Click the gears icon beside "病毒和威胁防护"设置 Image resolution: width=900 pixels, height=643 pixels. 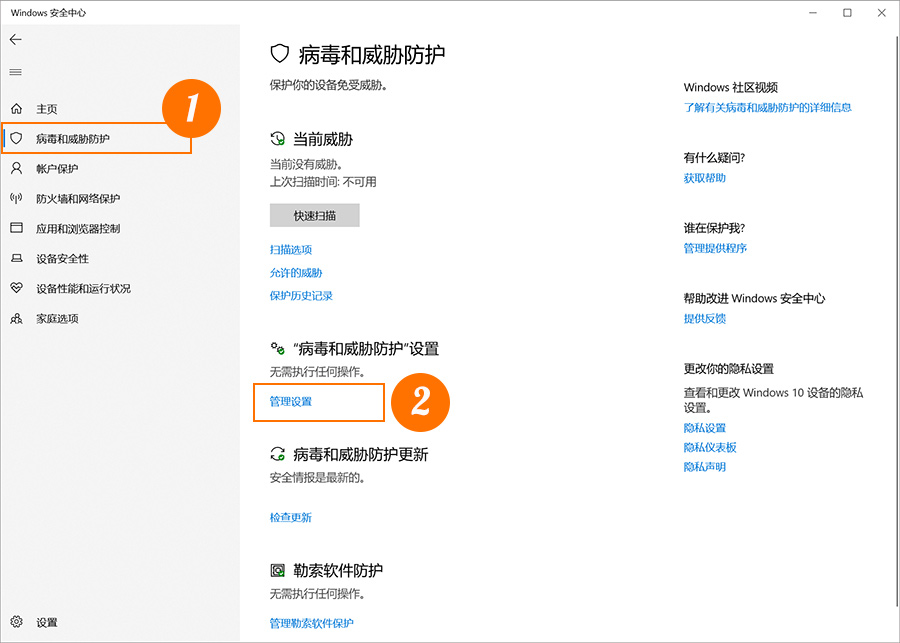coord(278,348)
